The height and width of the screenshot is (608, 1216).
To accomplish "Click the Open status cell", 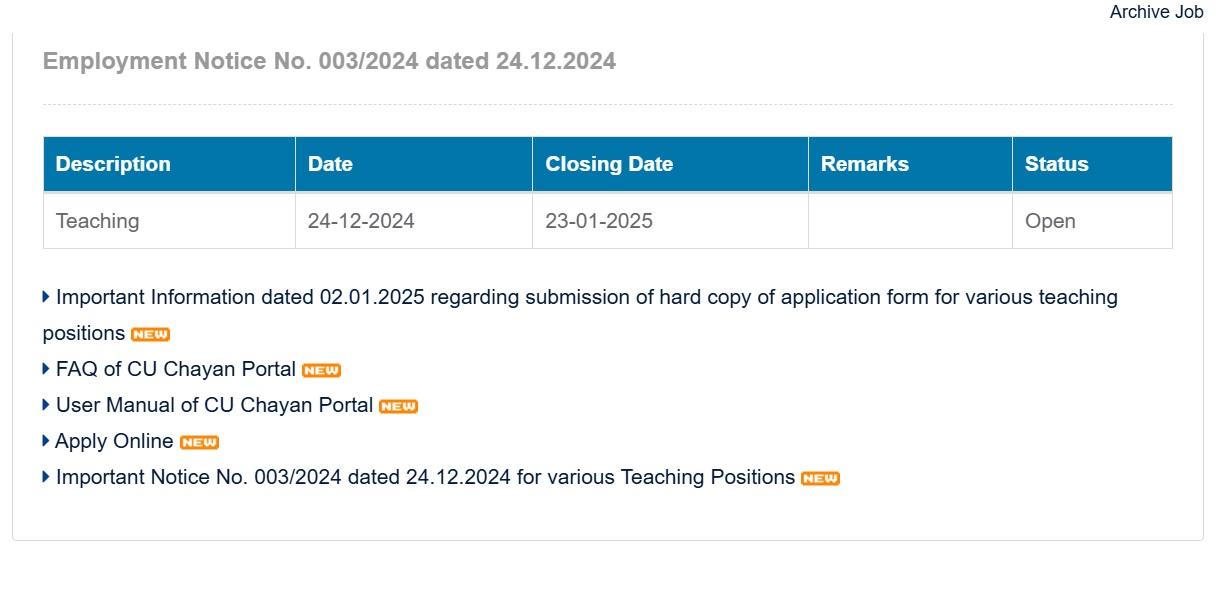I will click(1050, 221).
